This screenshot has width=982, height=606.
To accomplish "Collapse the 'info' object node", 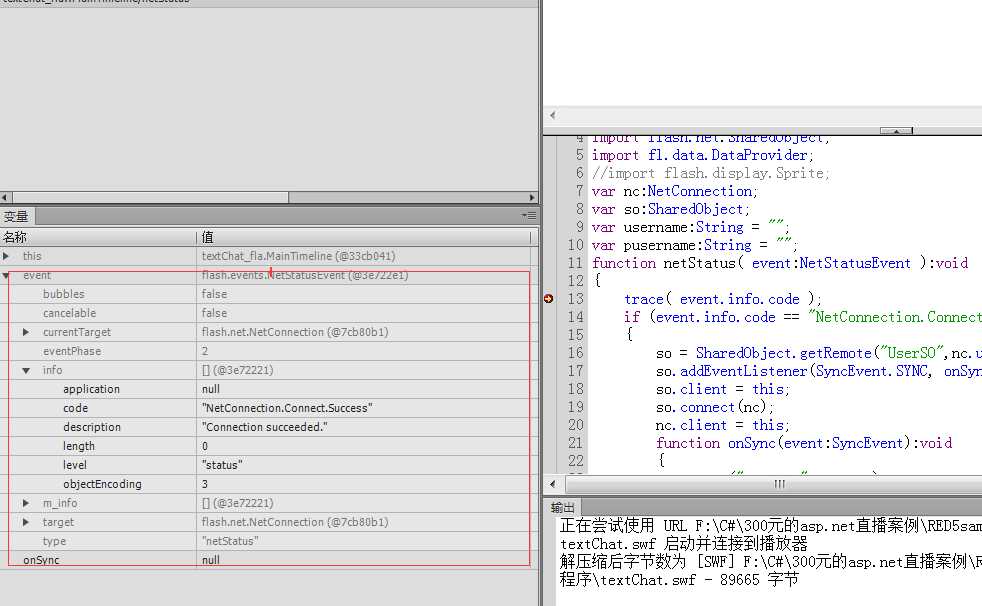I will coord(26,371).
